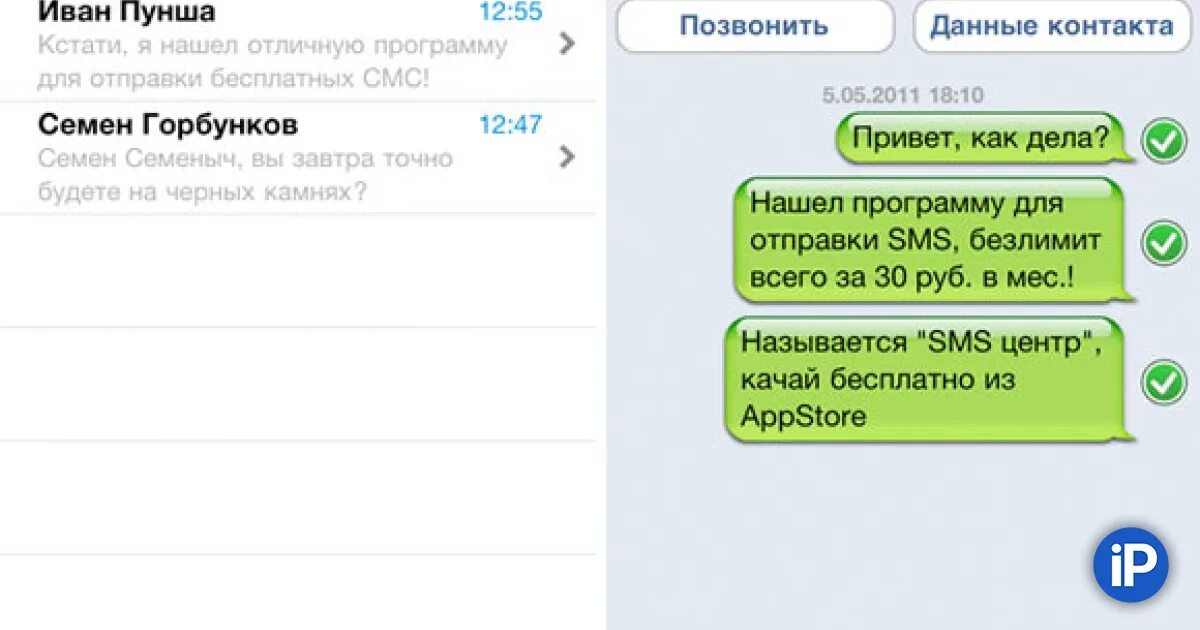Click checkmark beside "Нашел программу" message
Screen dimensions: 1200x630
point(1164,242)
